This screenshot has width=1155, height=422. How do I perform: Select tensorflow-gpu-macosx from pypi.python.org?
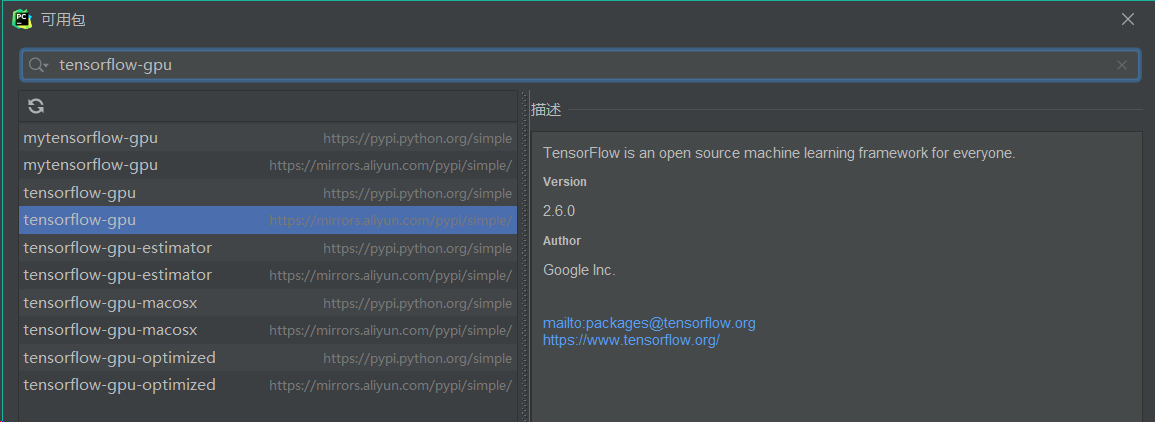pos(267,303)
